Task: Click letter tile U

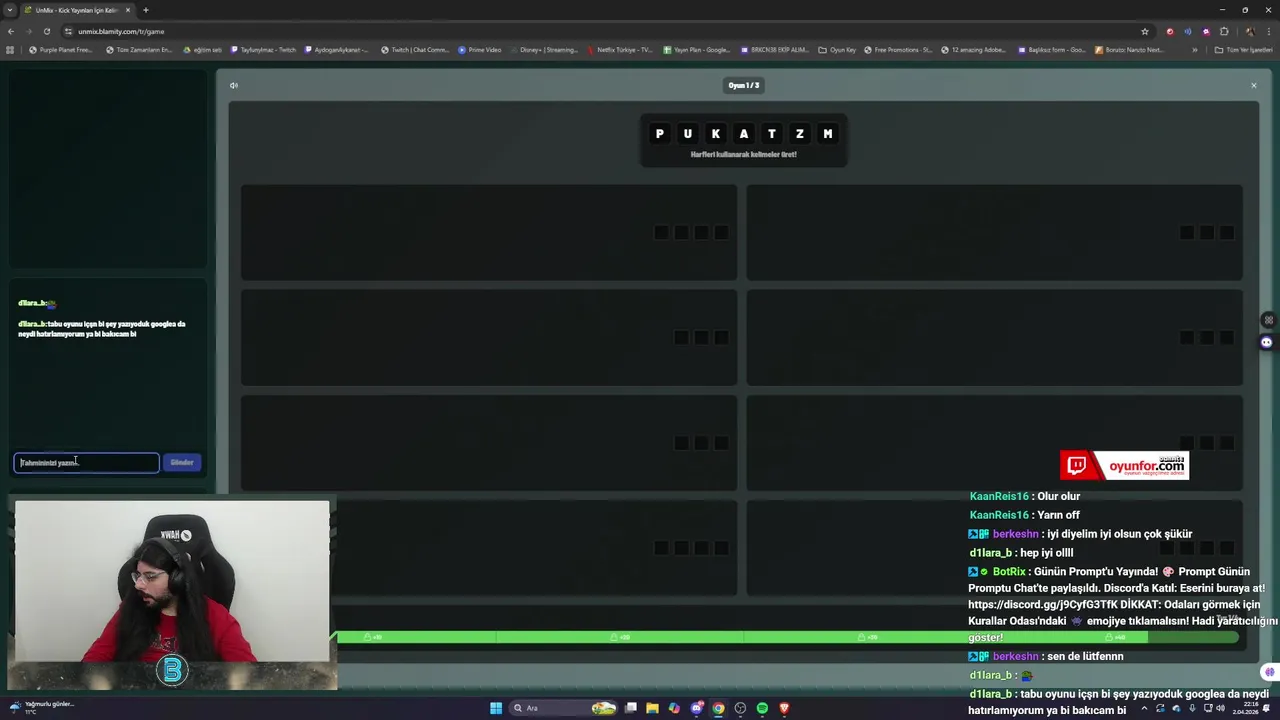Action: point(687,133)
